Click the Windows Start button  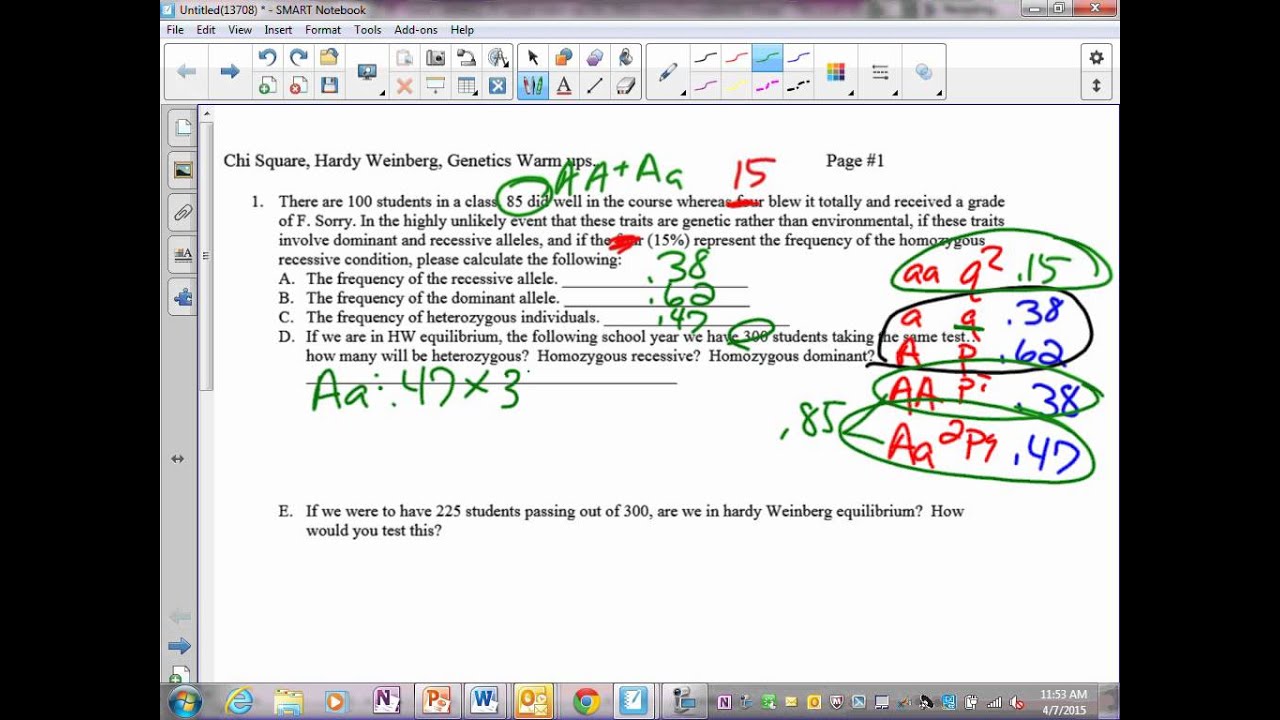tap(185, 702)
